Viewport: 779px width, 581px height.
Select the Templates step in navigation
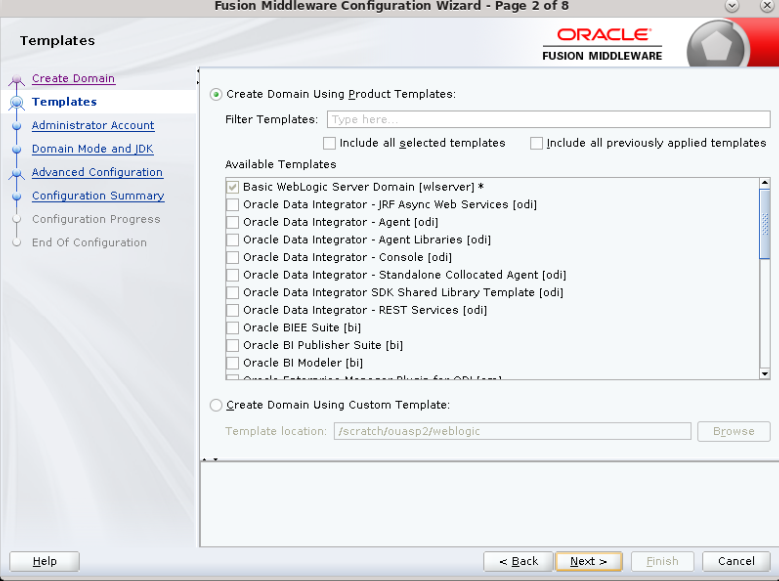64,102
